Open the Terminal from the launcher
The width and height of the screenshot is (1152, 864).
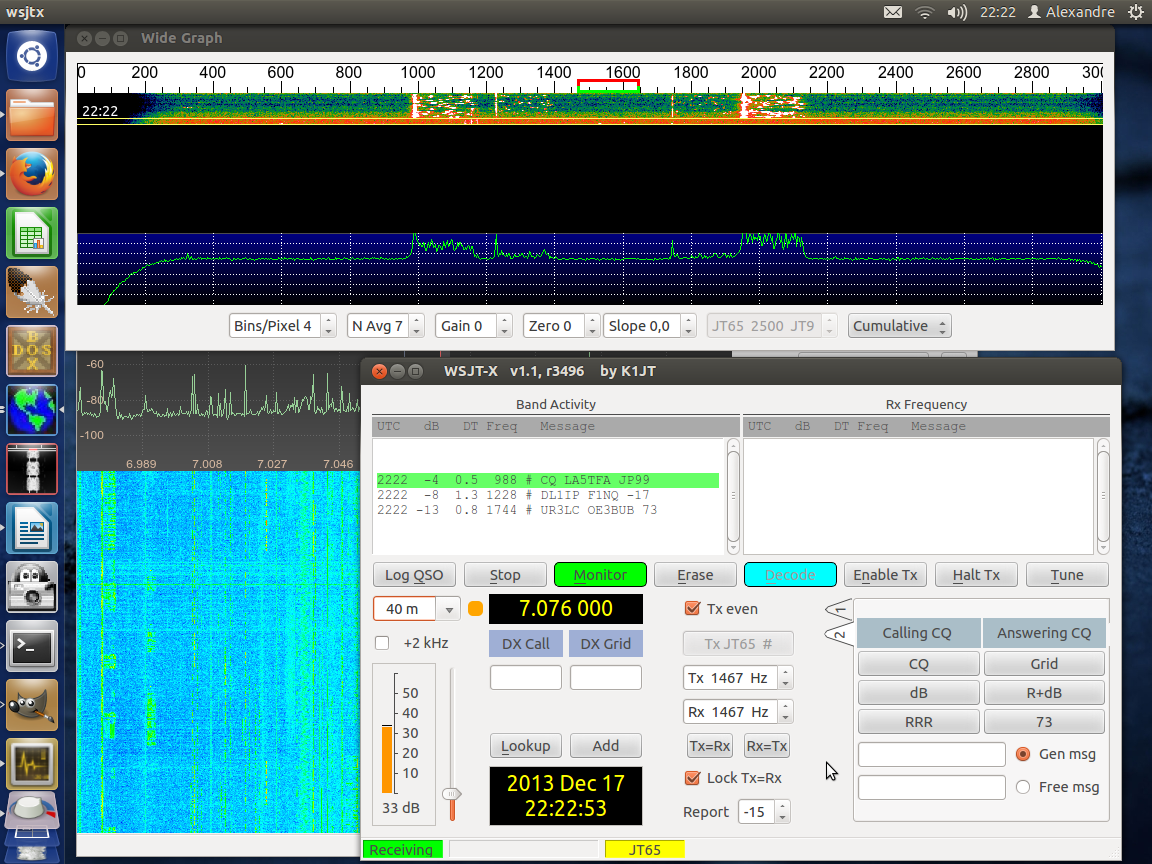point(32,645)
